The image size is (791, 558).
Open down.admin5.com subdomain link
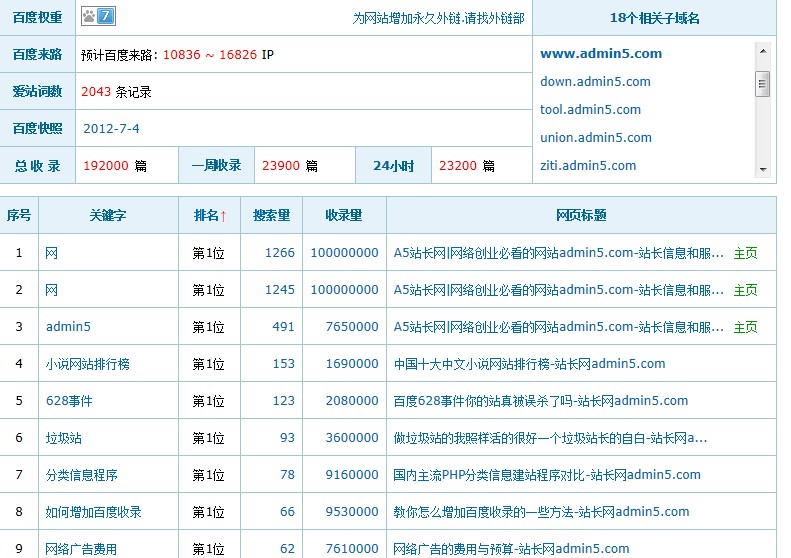[595, 82]
